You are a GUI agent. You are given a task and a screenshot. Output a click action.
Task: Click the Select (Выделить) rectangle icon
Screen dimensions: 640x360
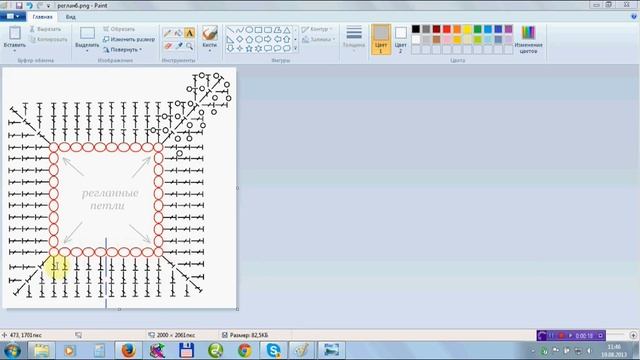tap(87, 33)
